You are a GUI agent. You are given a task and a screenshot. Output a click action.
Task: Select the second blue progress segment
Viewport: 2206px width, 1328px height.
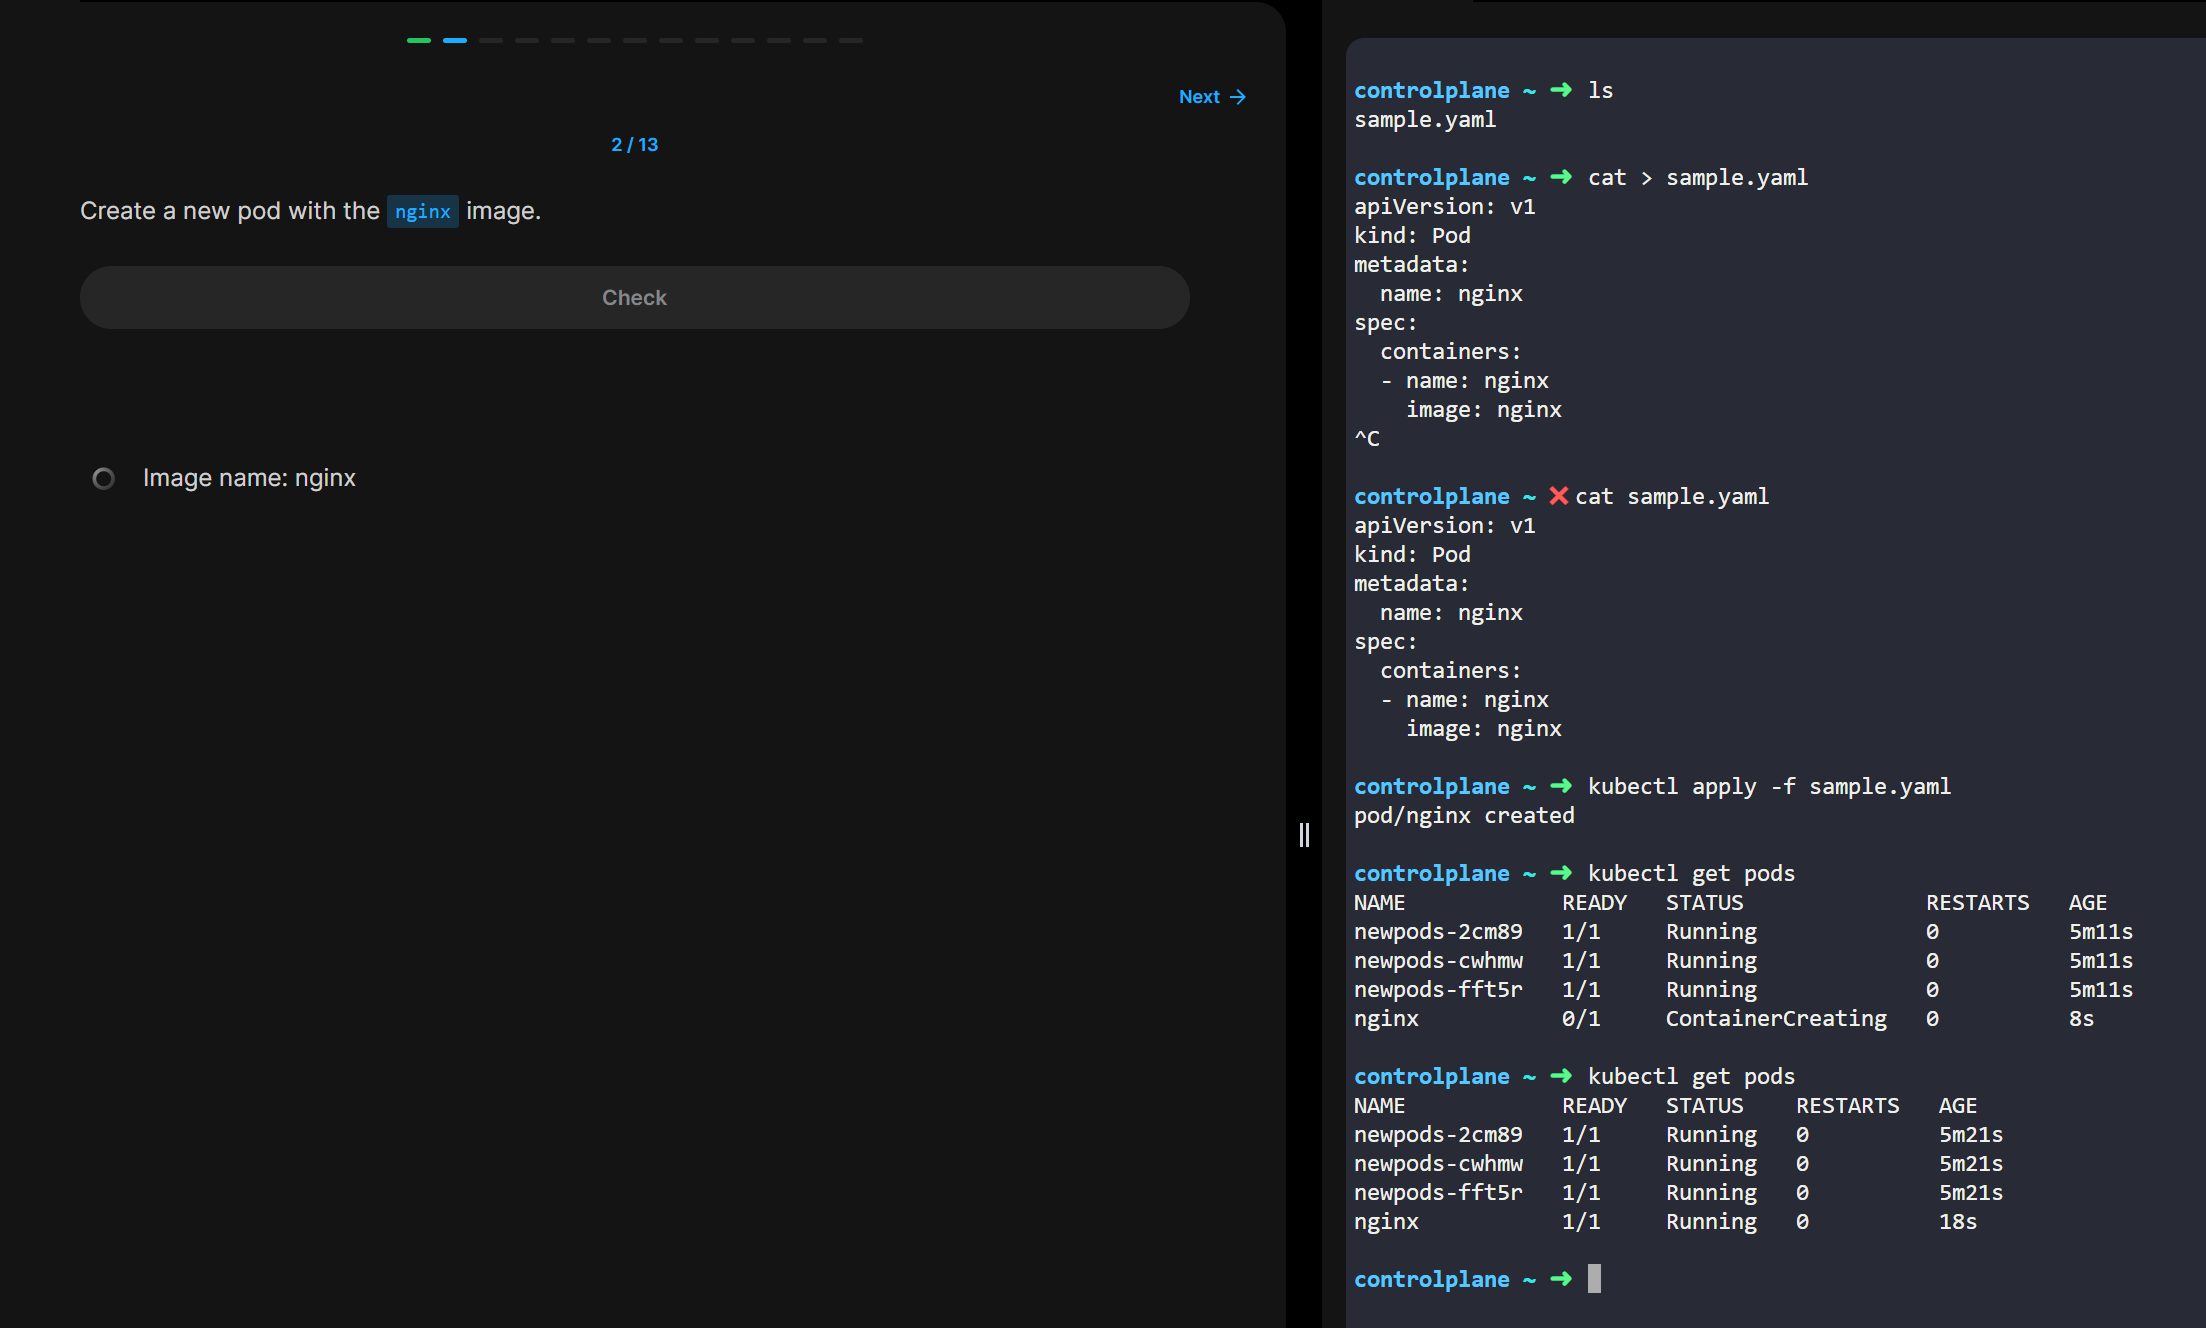point(455,41)
